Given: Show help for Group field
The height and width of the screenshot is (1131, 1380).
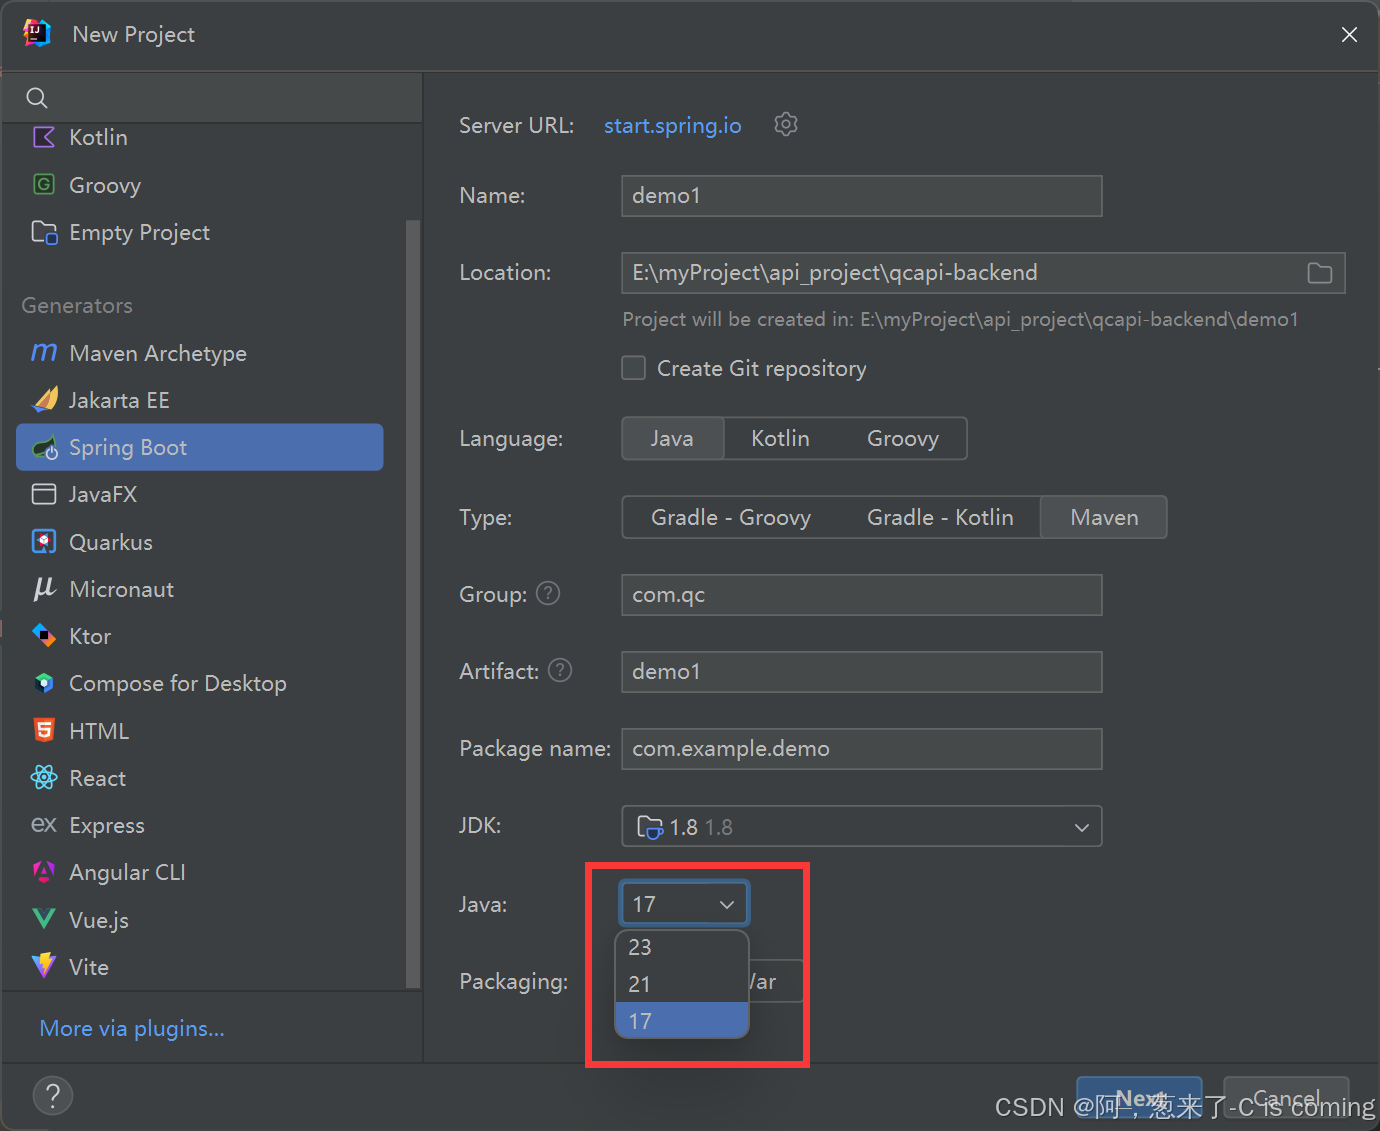Looking at the screenshot, I should tap(548, 593).
